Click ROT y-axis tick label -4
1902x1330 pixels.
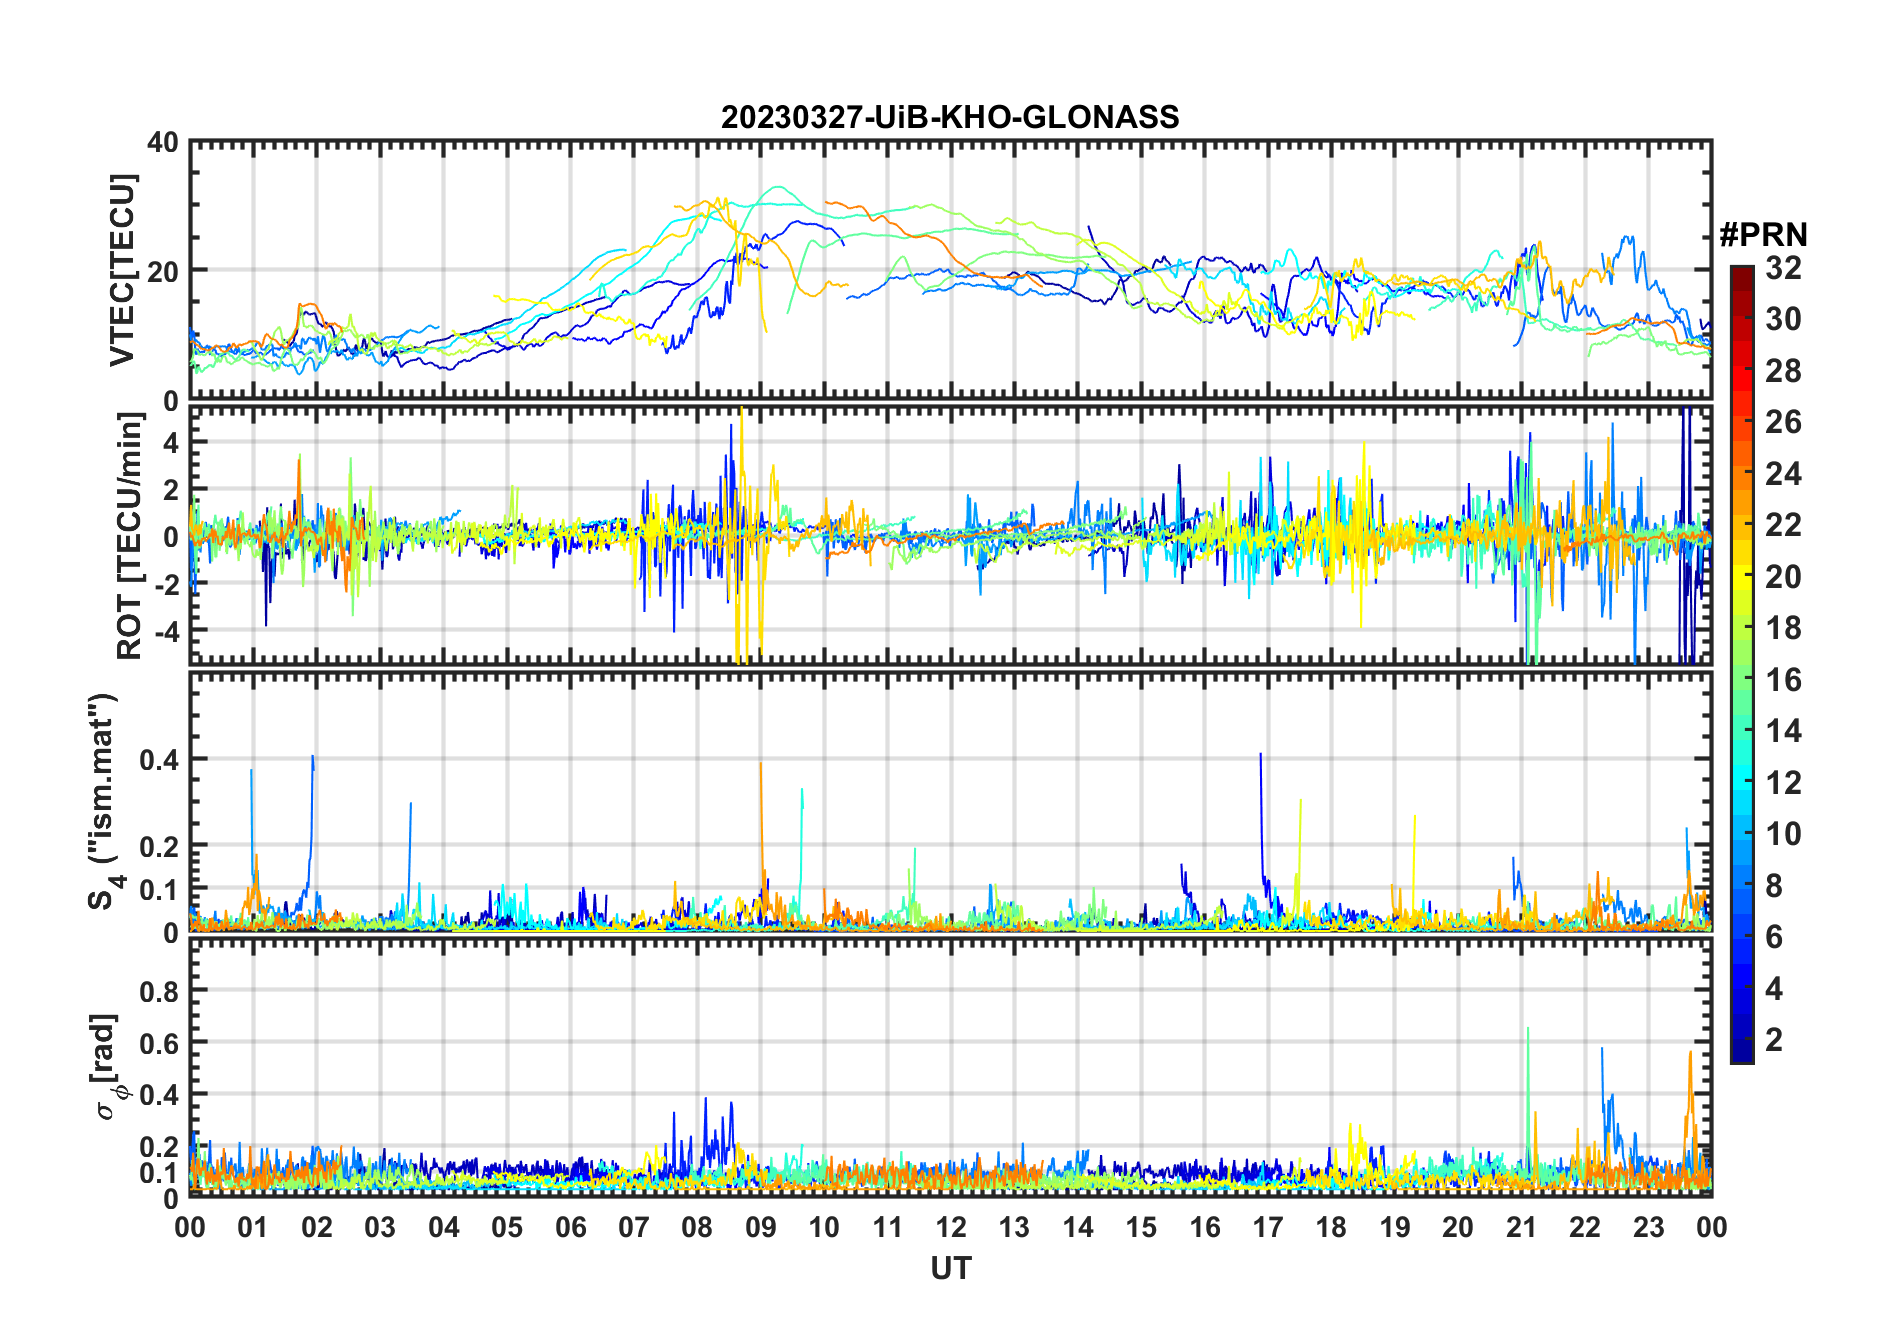pos(165,632)
